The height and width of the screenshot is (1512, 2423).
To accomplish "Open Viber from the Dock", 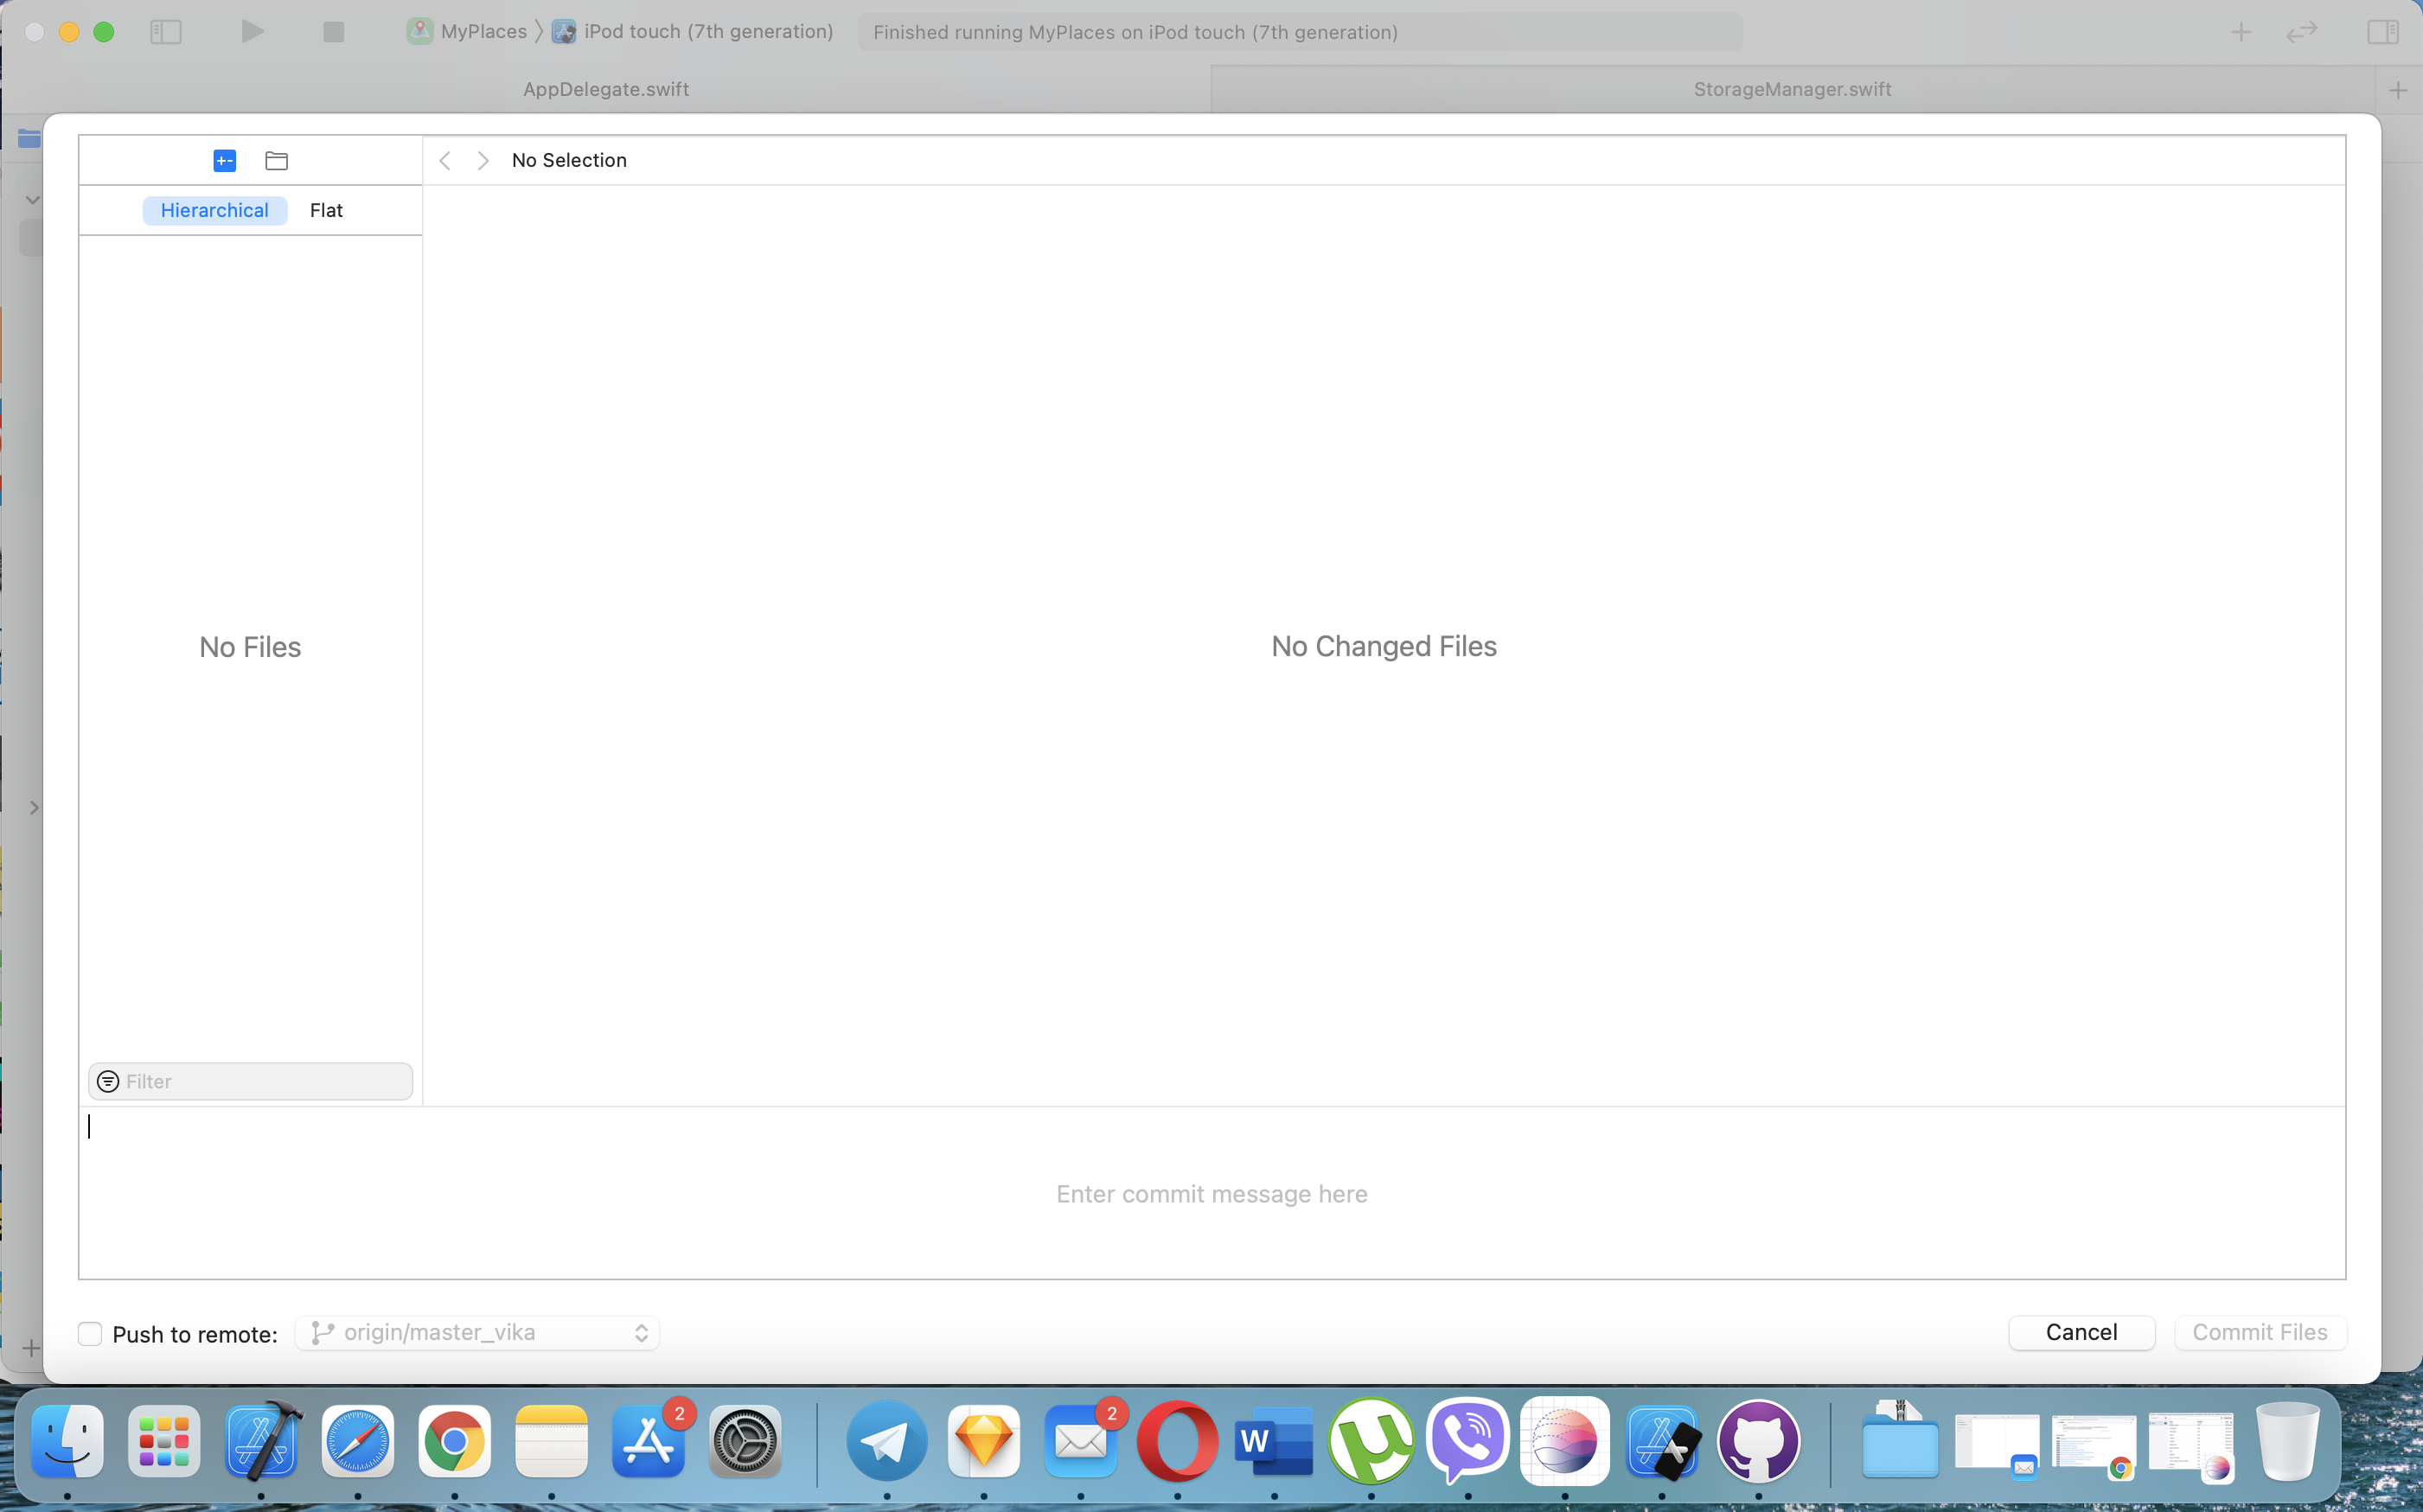I will (1468, 1441).
